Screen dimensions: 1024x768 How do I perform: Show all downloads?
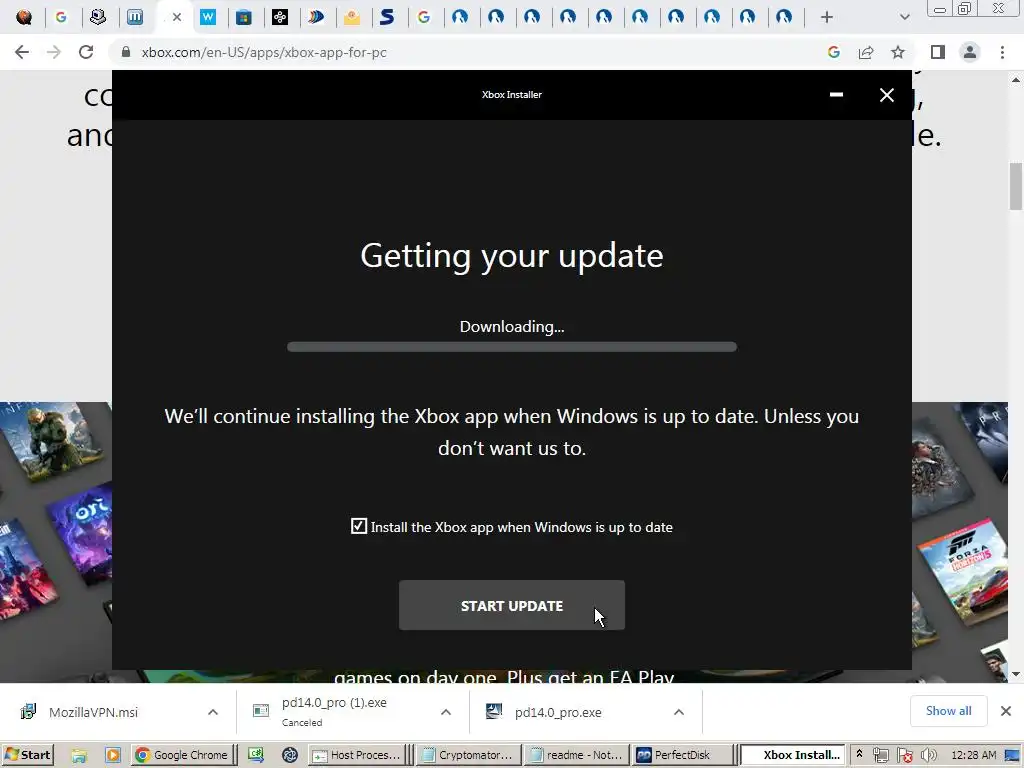(948, 711)
